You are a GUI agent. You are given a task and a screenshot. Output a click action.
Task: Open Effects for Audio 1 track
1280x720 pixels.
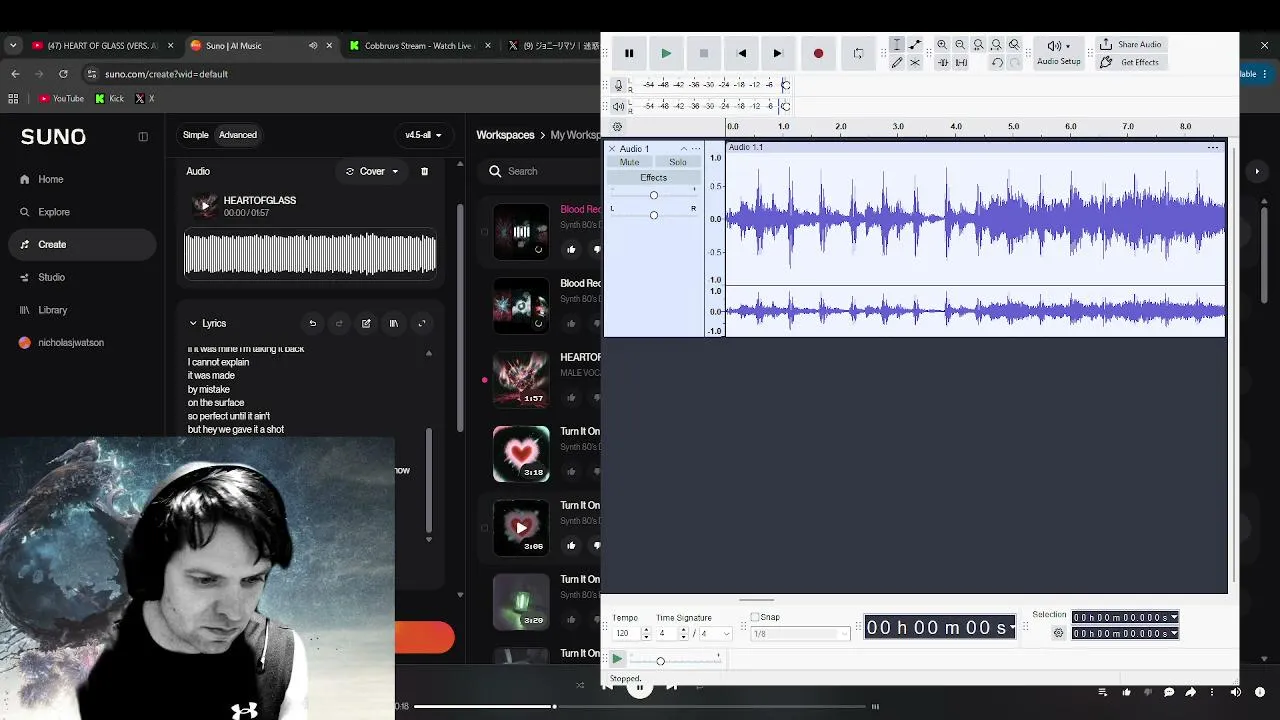(654, 178)
